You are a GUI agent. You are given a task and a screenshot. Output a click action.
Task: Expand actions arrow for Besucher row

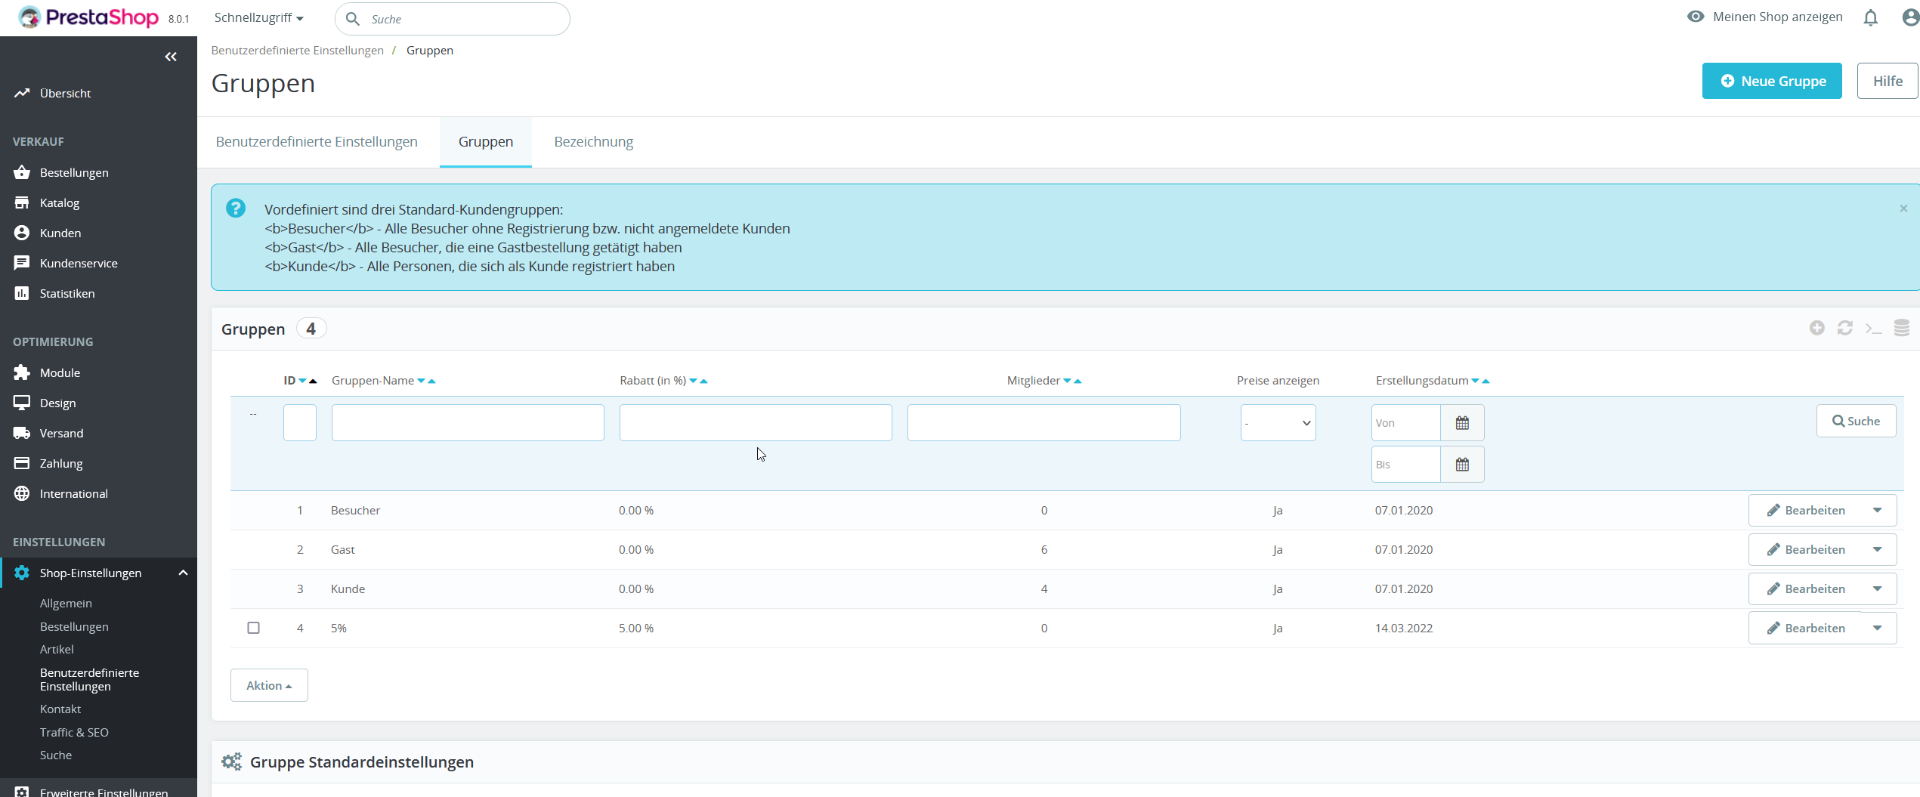pyautogui.click(x=1877, y=511)
